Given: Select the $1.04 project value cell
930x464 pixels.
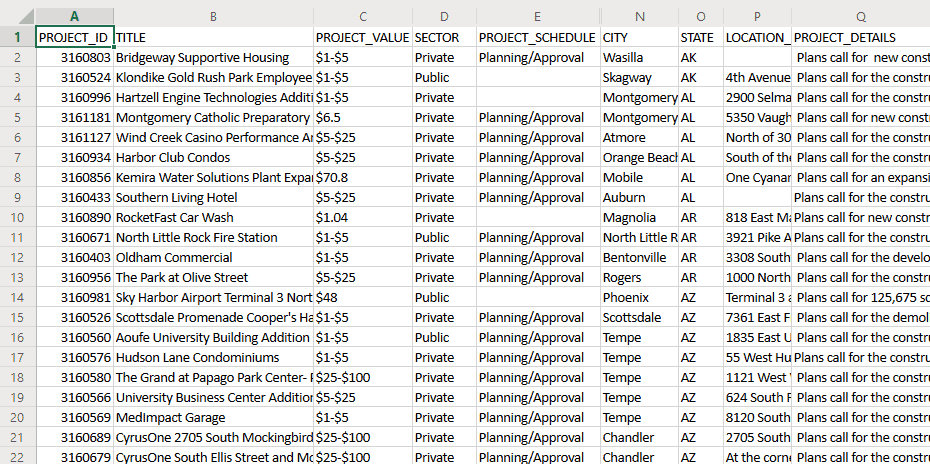Looking at the screenshot, I should point(363,217).
